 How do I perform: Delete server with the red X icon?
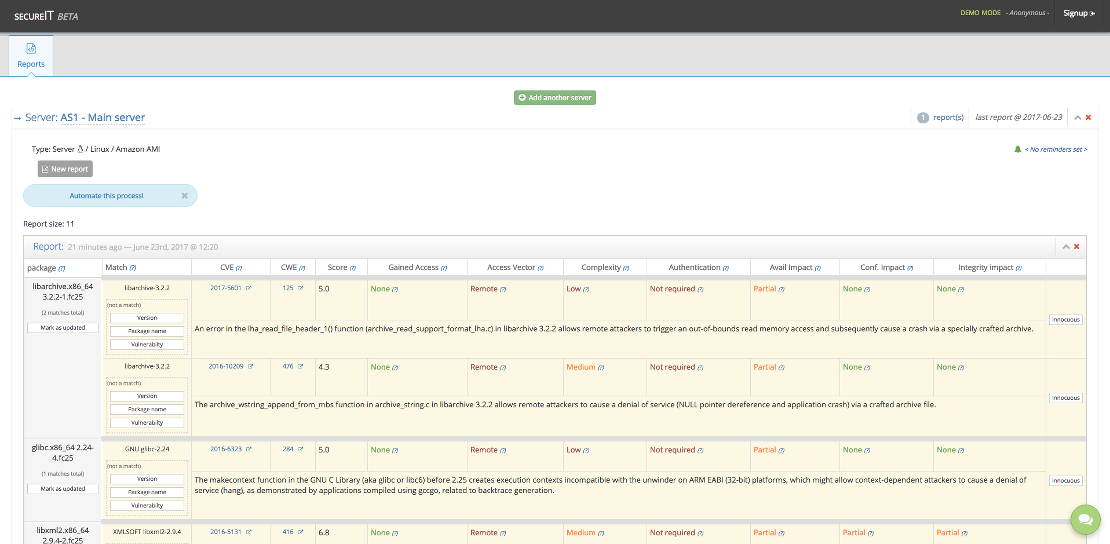pyautogui.click(x=1089, y=118)
